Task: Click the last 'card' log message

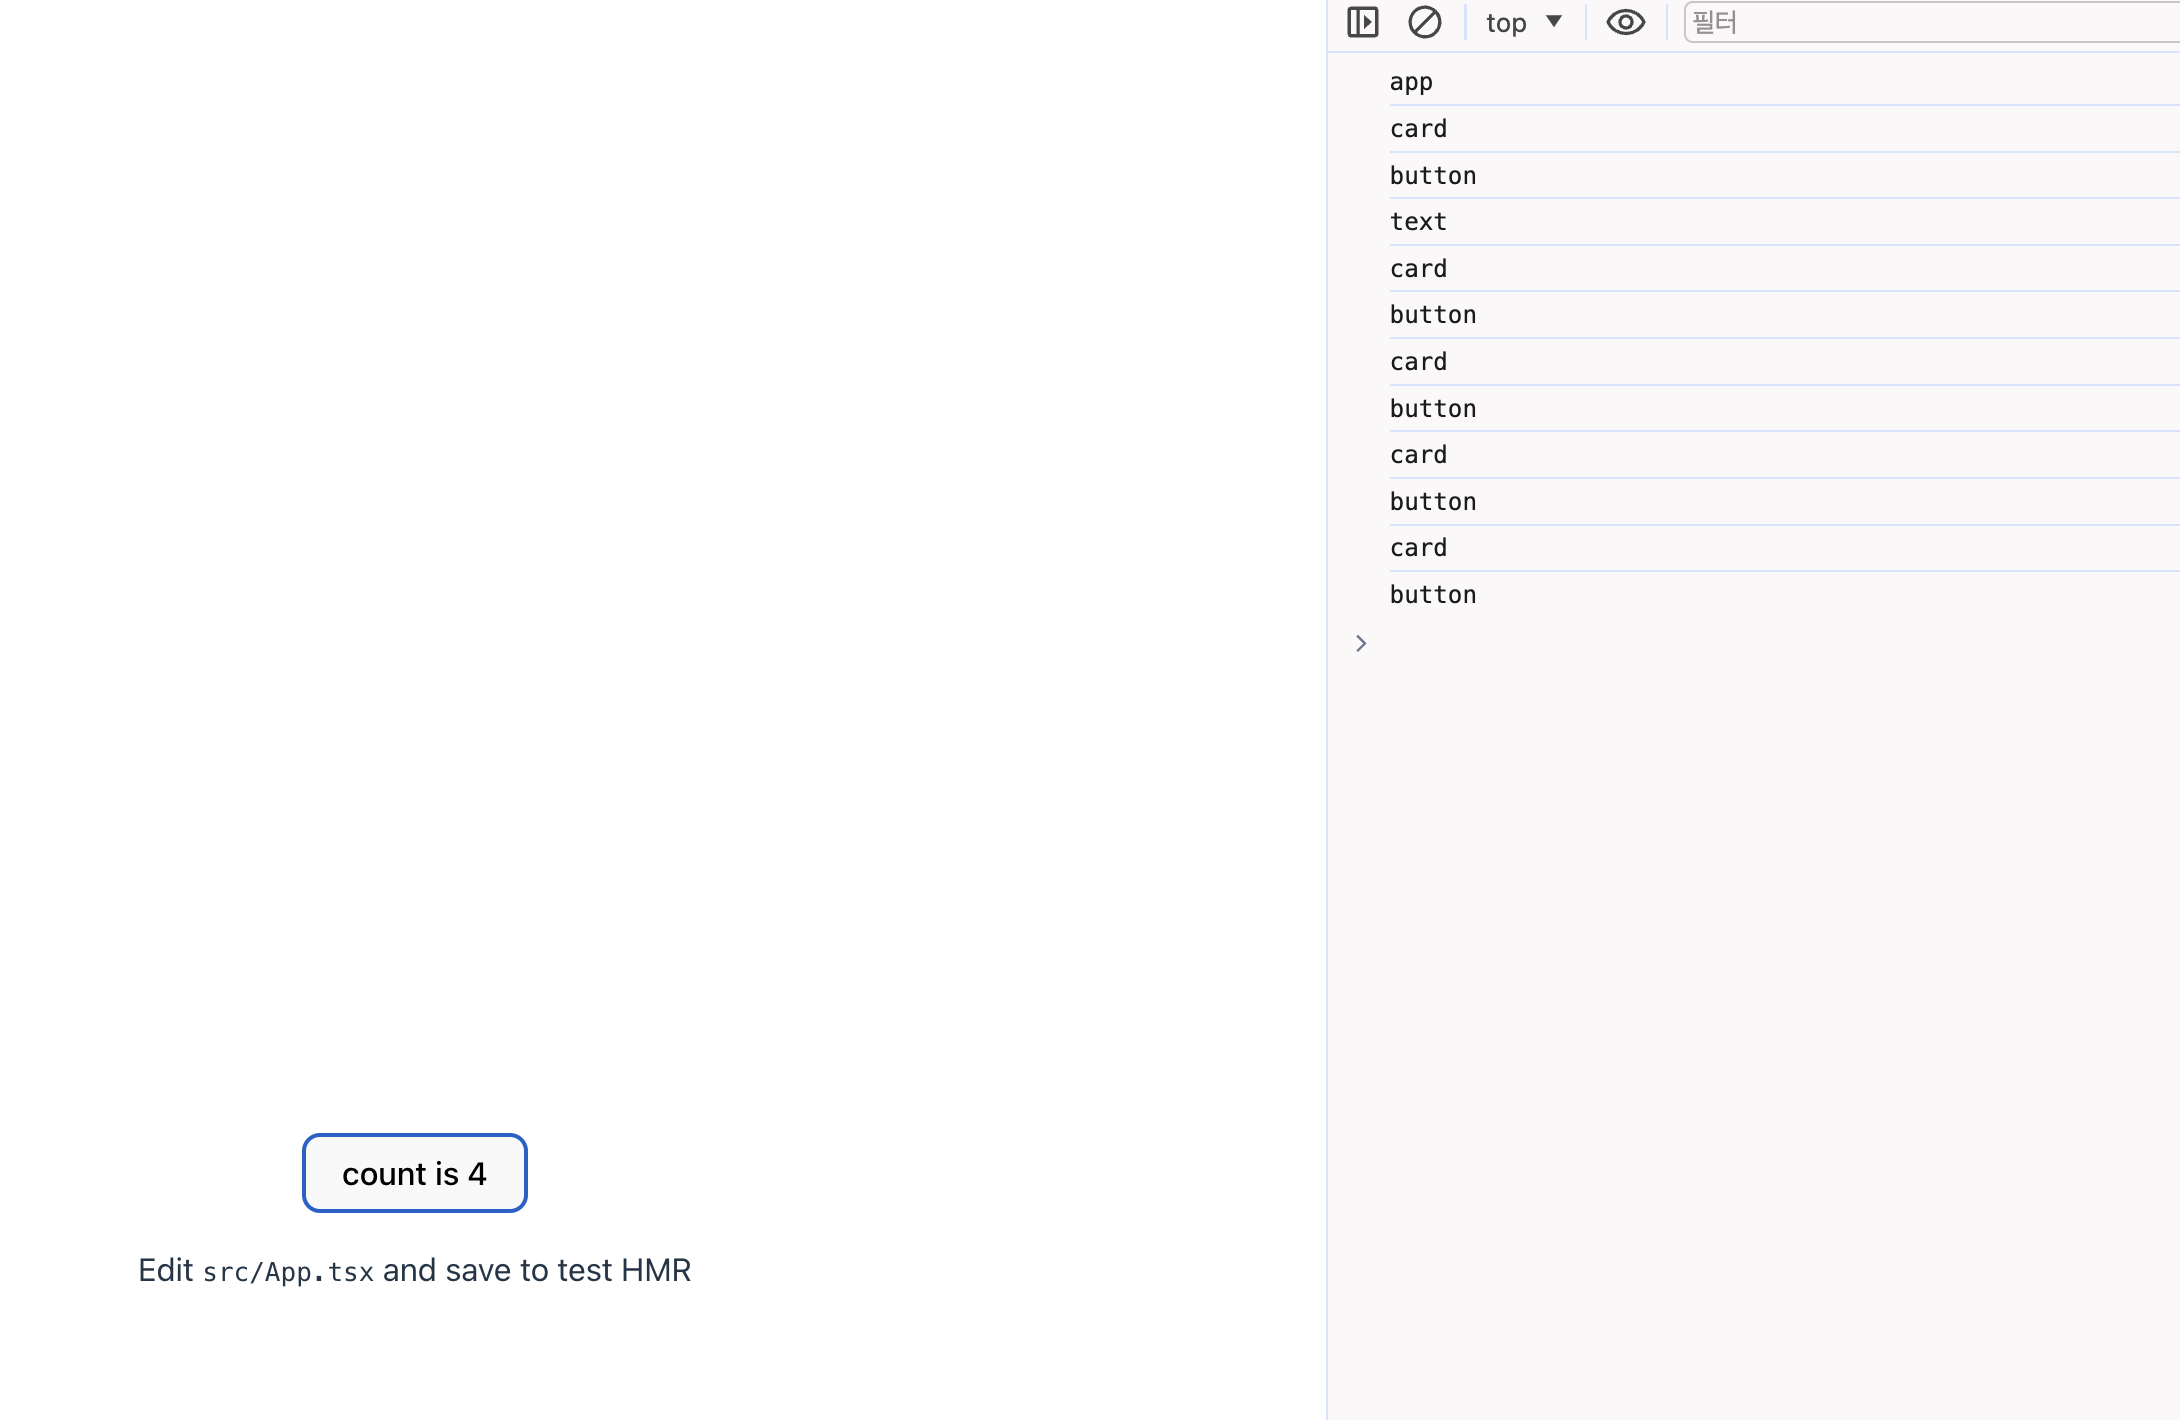Action: click(x=1418, y=548)
